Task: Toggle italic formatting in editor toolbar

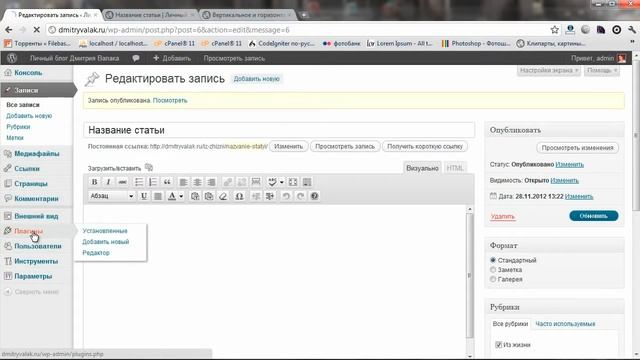Action: pos(108,182)
